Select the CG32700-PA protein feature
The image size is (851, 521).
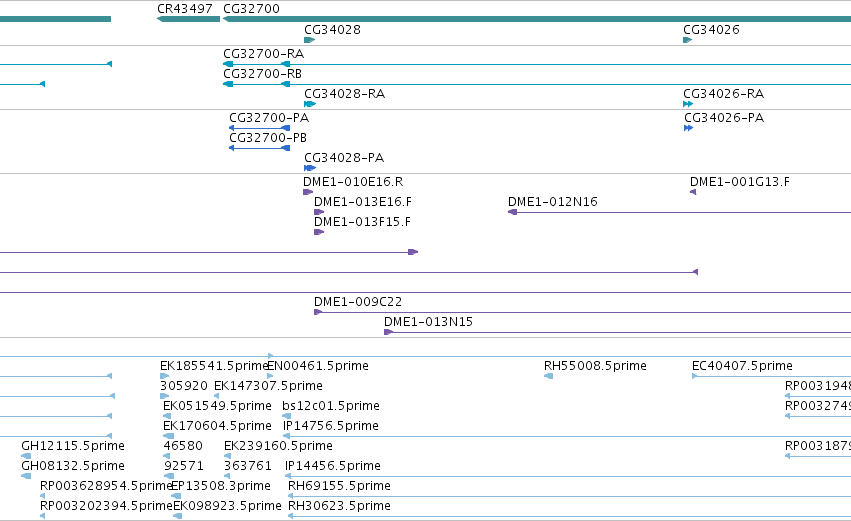click(x=259, y=128)
